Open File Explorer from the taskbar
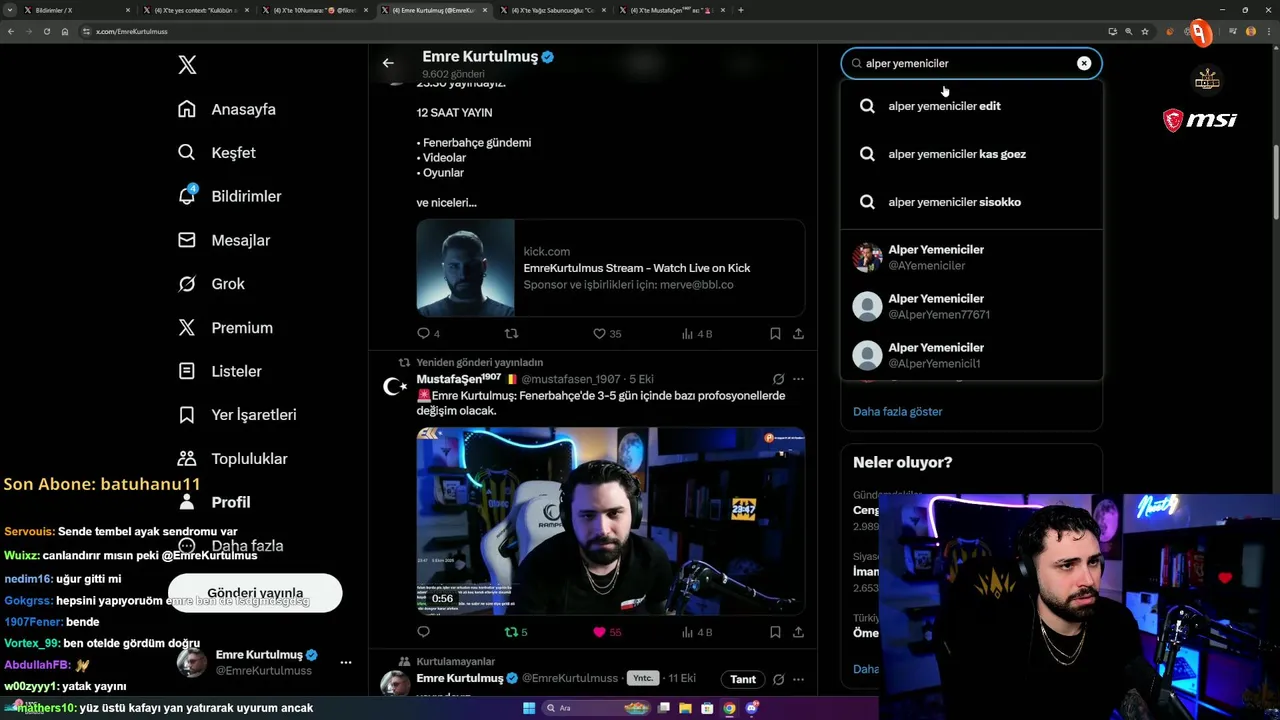Viewport: 1280px width, 720px height. coord(685,708)
